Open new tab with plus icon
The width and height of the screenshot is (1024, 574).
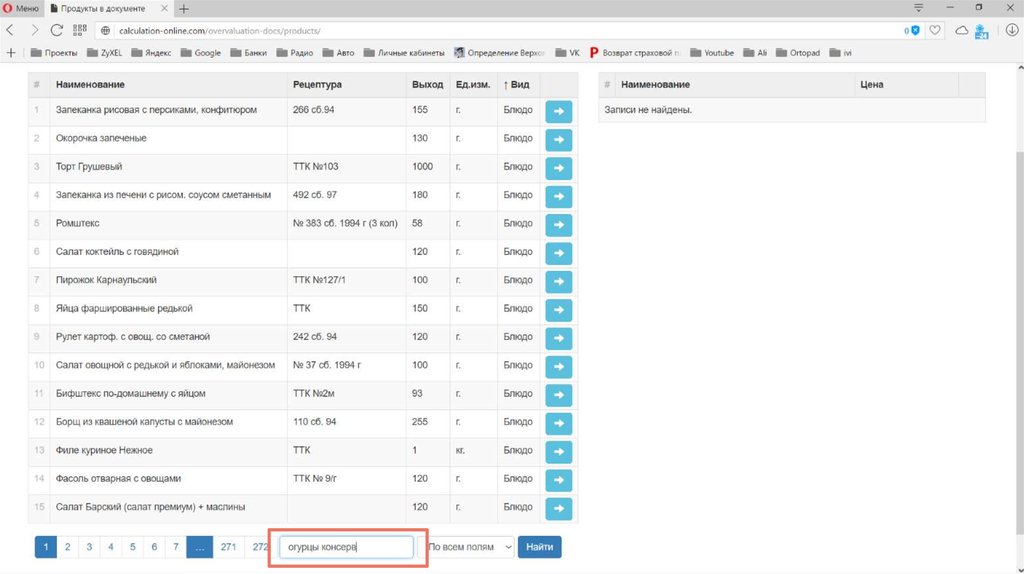click(x=184, y=8)
